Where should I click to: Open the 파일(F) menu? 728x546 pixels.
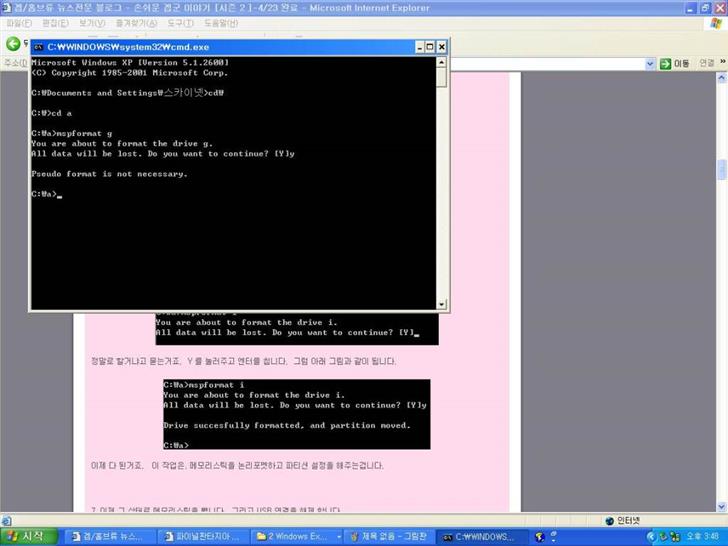point(19,23)
